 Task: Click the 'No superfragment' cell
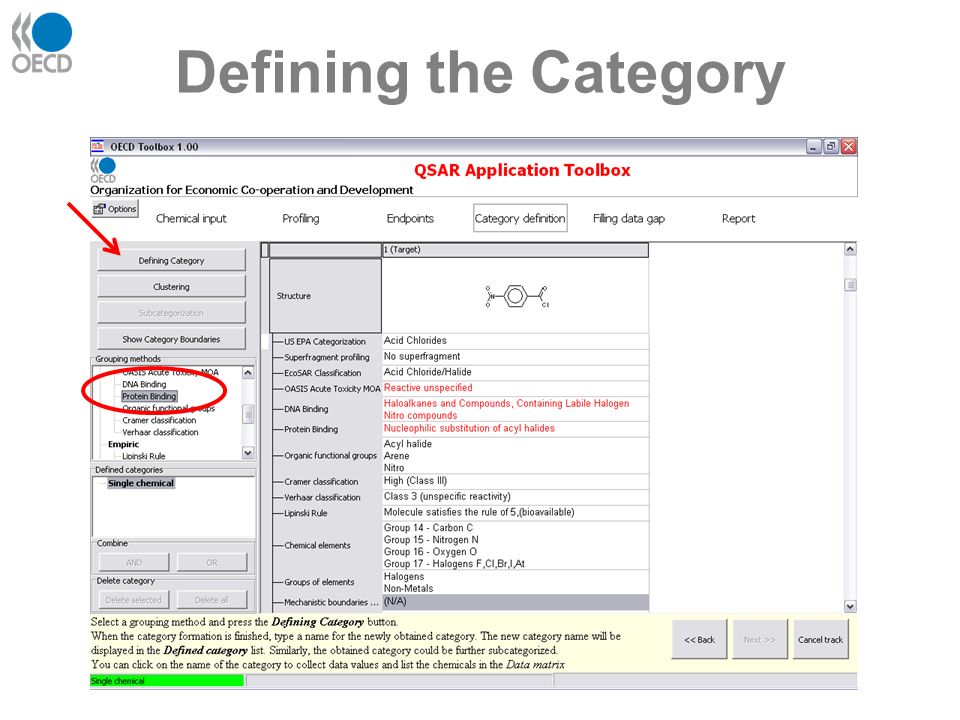click(515, 357)
